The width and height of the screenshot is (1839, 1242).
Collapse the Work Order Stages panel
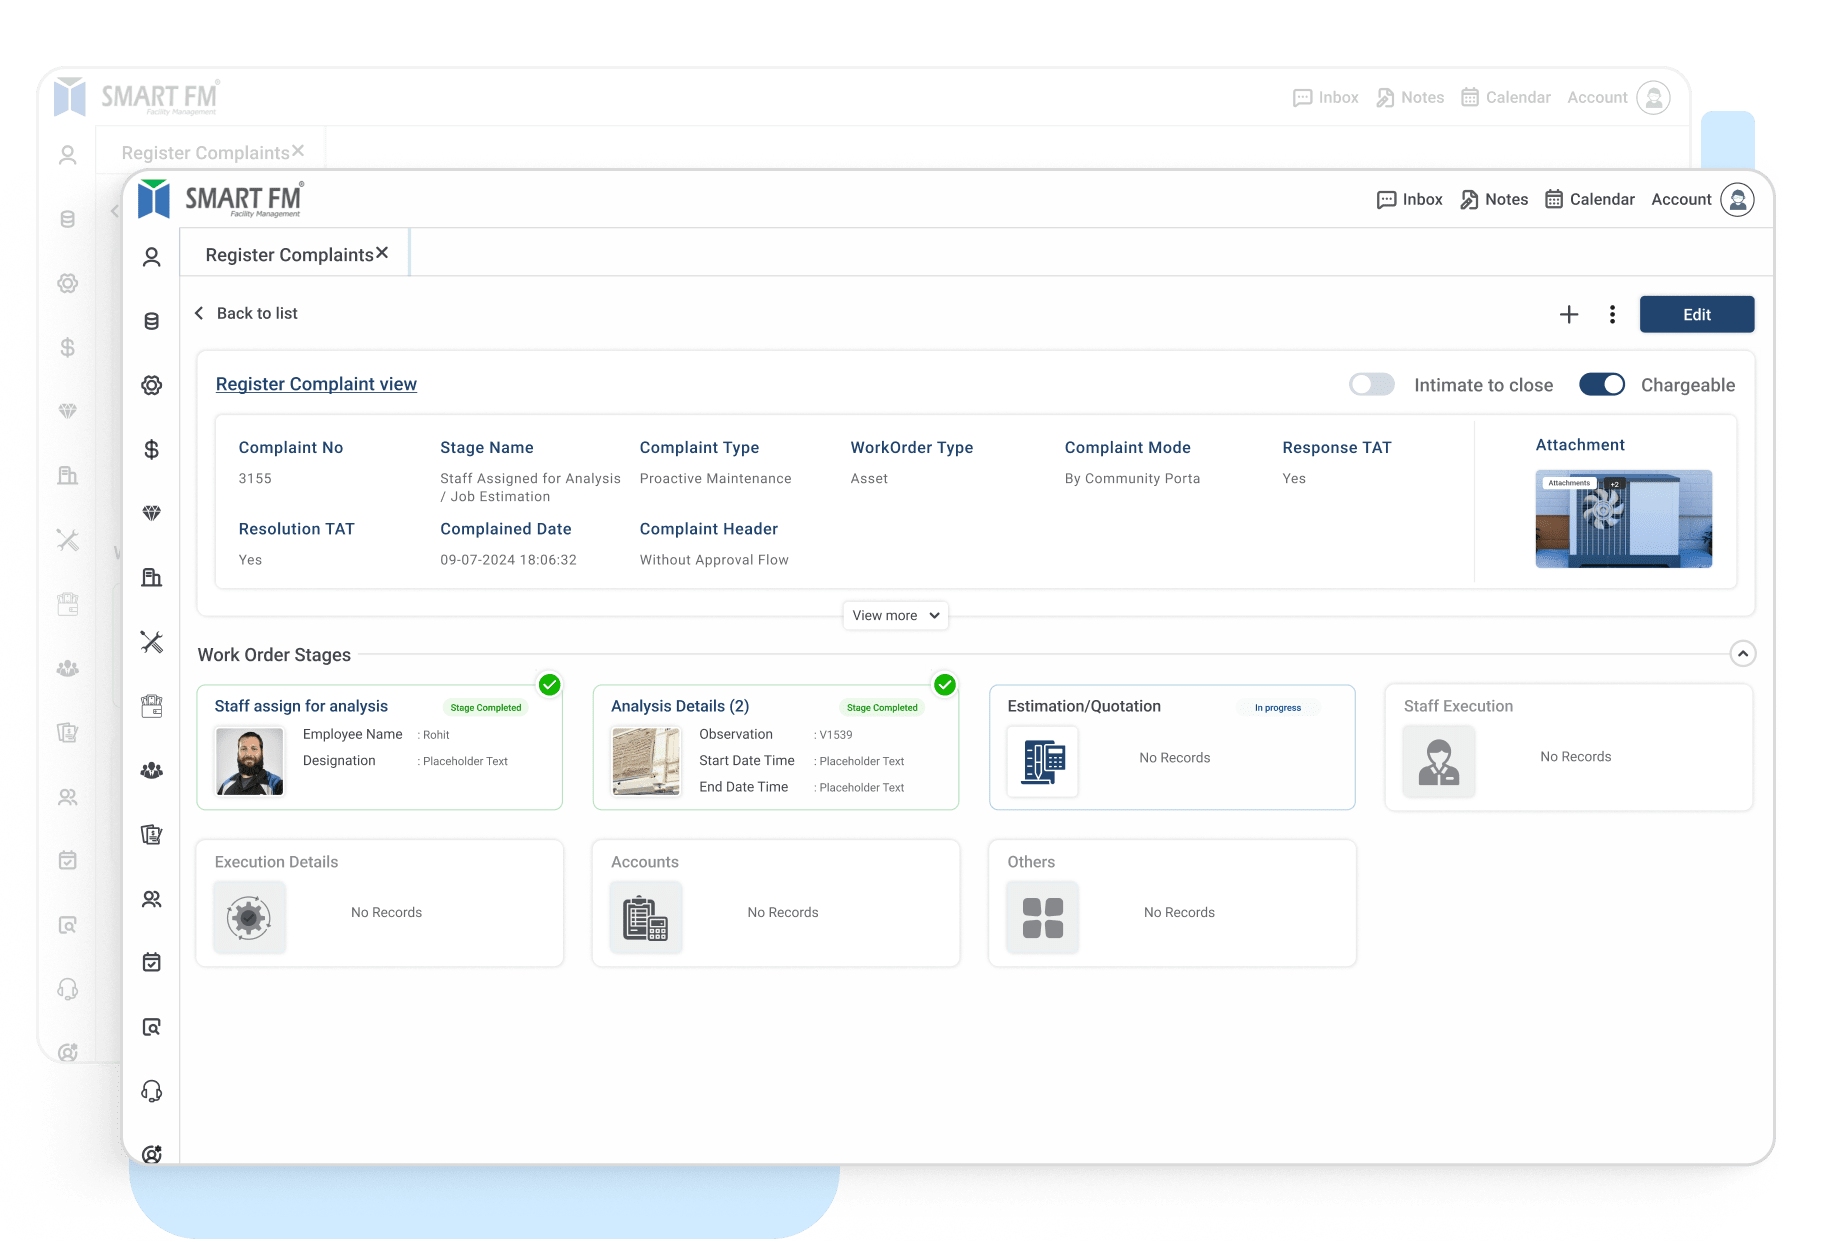[x=1742, y=653]
